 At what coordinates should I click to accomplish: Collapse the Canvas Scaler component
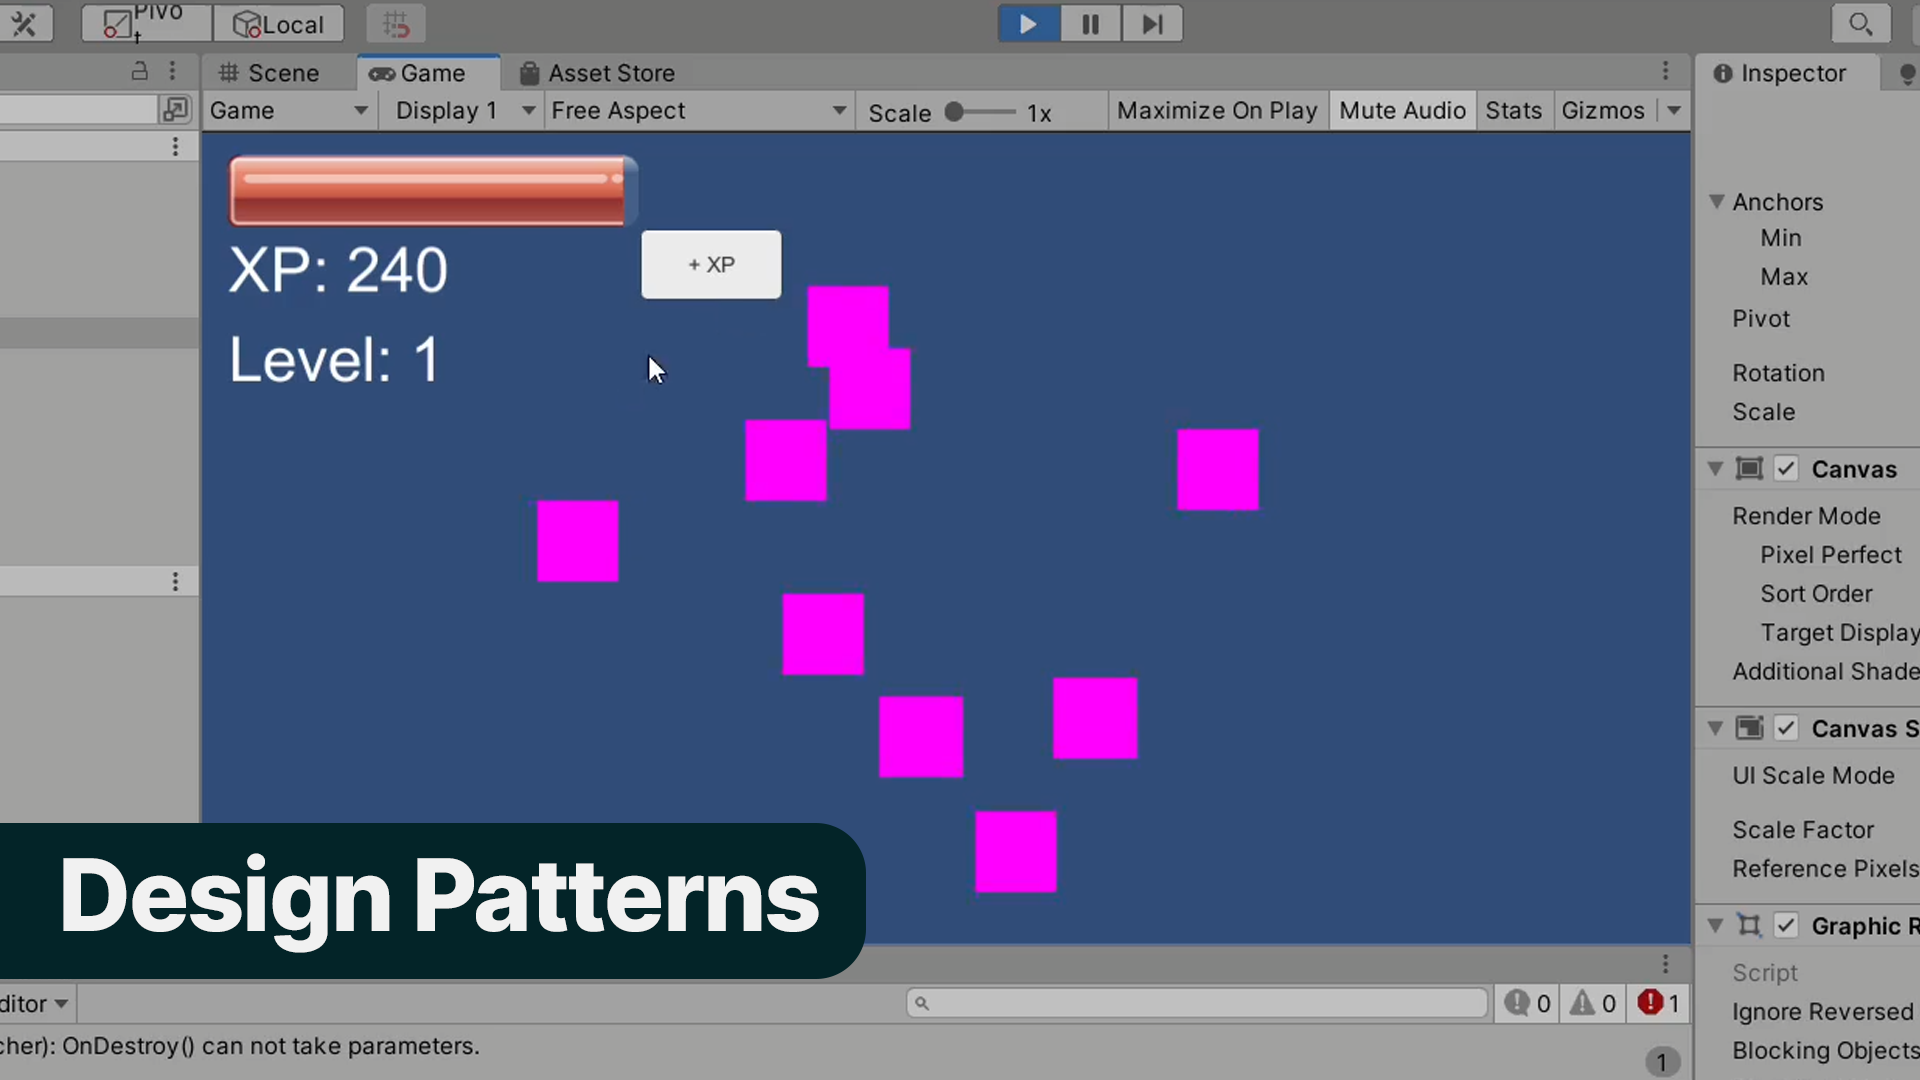[1715, 728]
